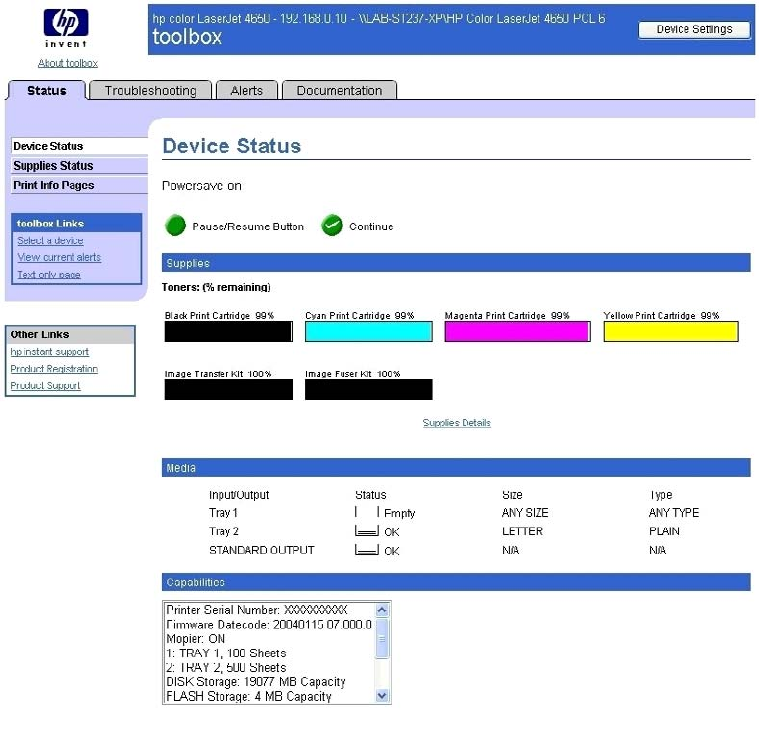Switch to the Troubleshooting tab
This screenshot has height=729, width=759.
pyautogui.click(x=151, y=91)
